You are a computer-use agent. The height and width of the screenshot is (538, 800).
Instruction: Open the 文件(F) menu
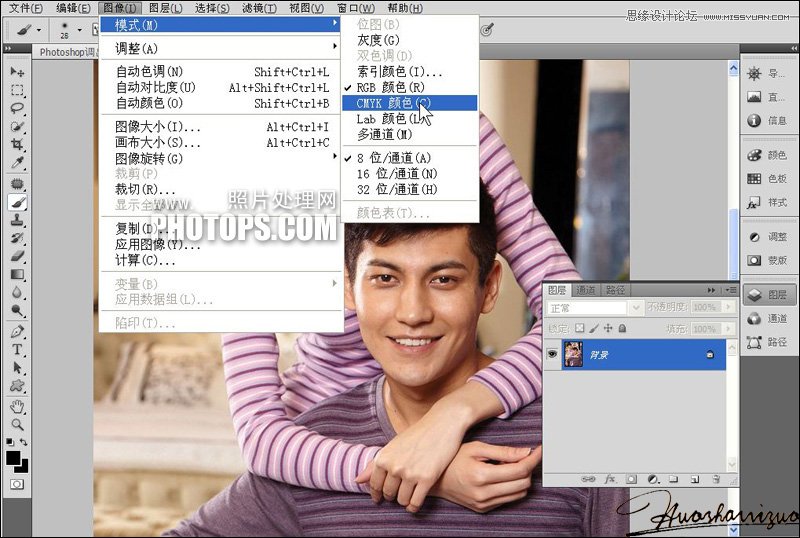pyautogui.click(x=26, y=8)
